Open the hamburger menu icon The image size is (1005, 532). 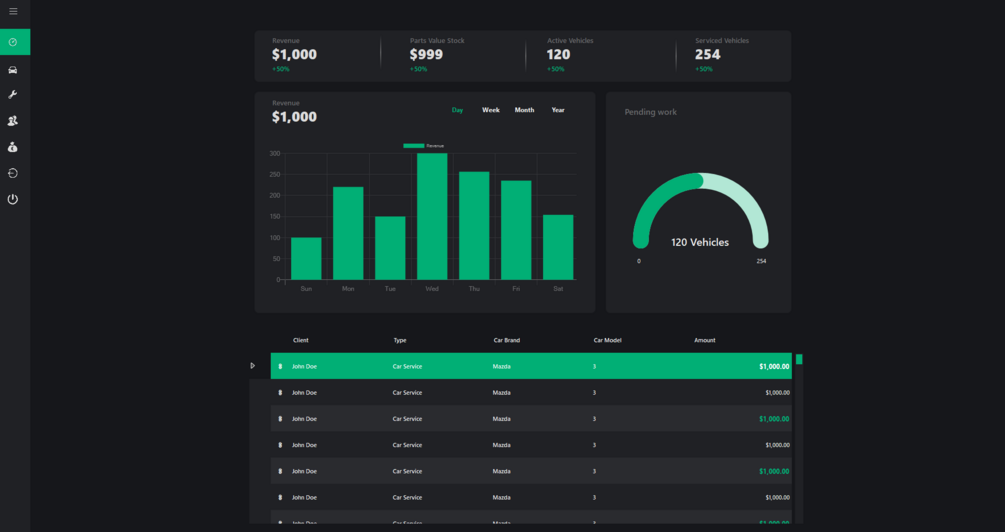pos(13,12)
